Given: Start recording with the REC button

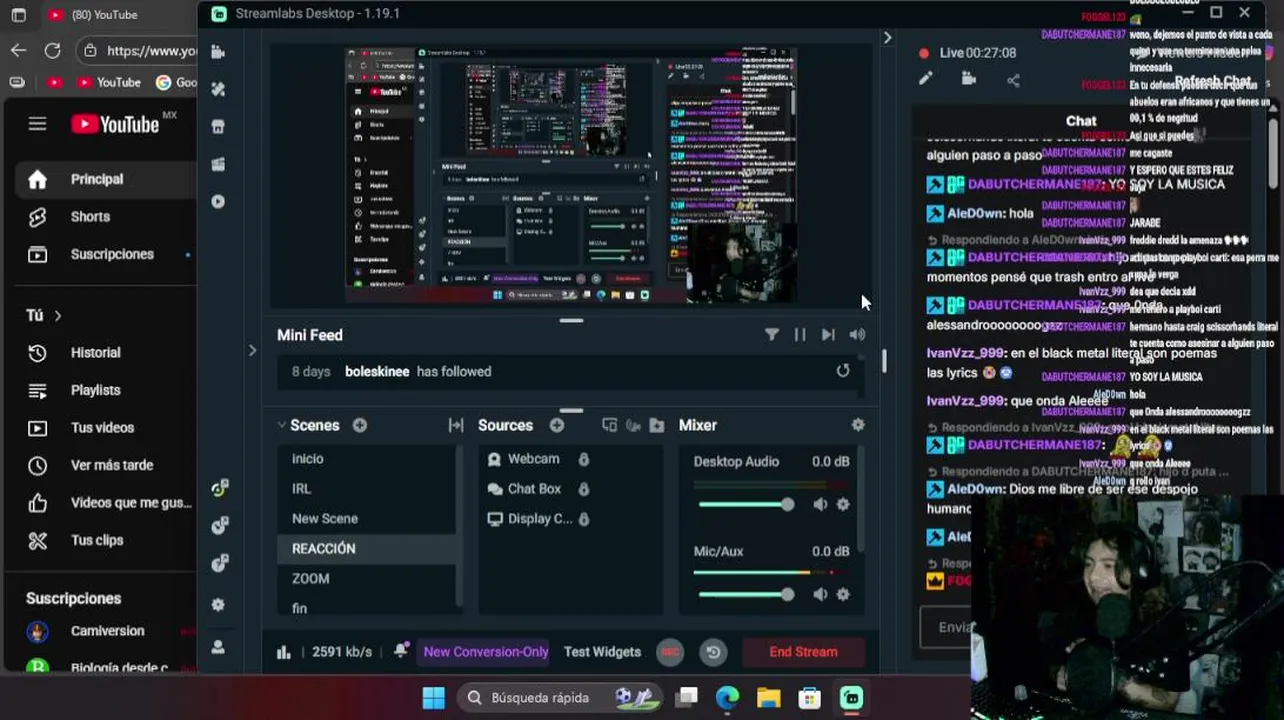Looking at the screenshot, I should tap(670, 652).
